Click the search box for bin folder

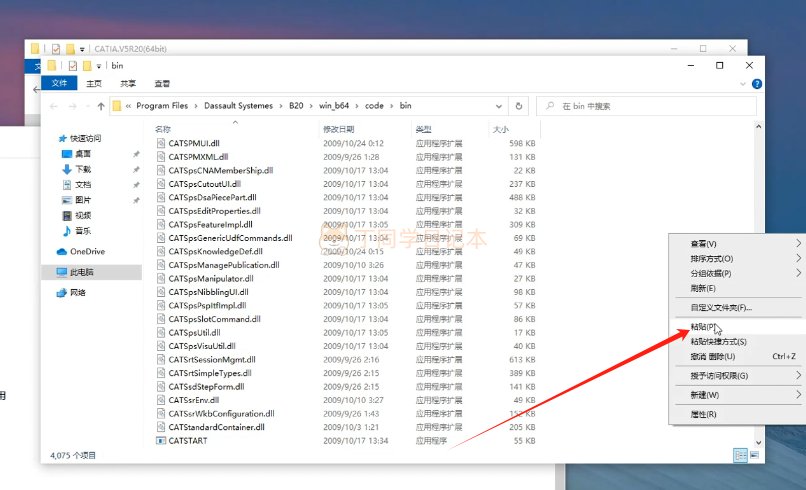[650, 106]
